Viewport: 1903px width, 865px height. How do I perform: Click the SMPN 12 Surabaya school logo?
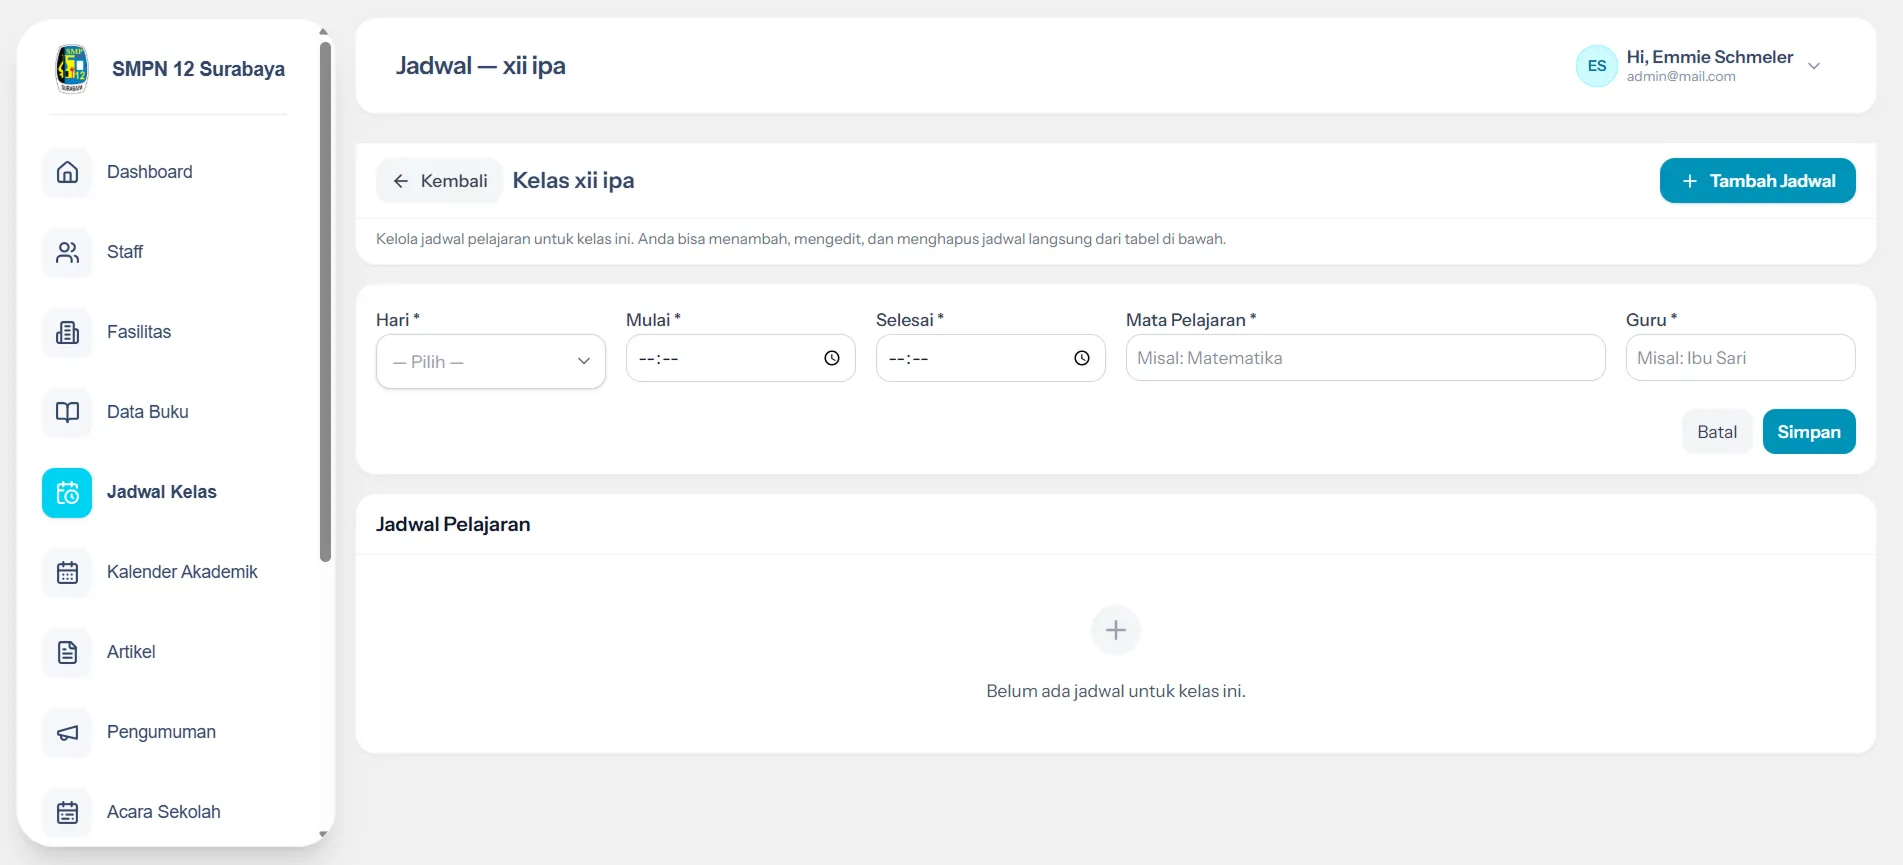click(x=72, y=68)
